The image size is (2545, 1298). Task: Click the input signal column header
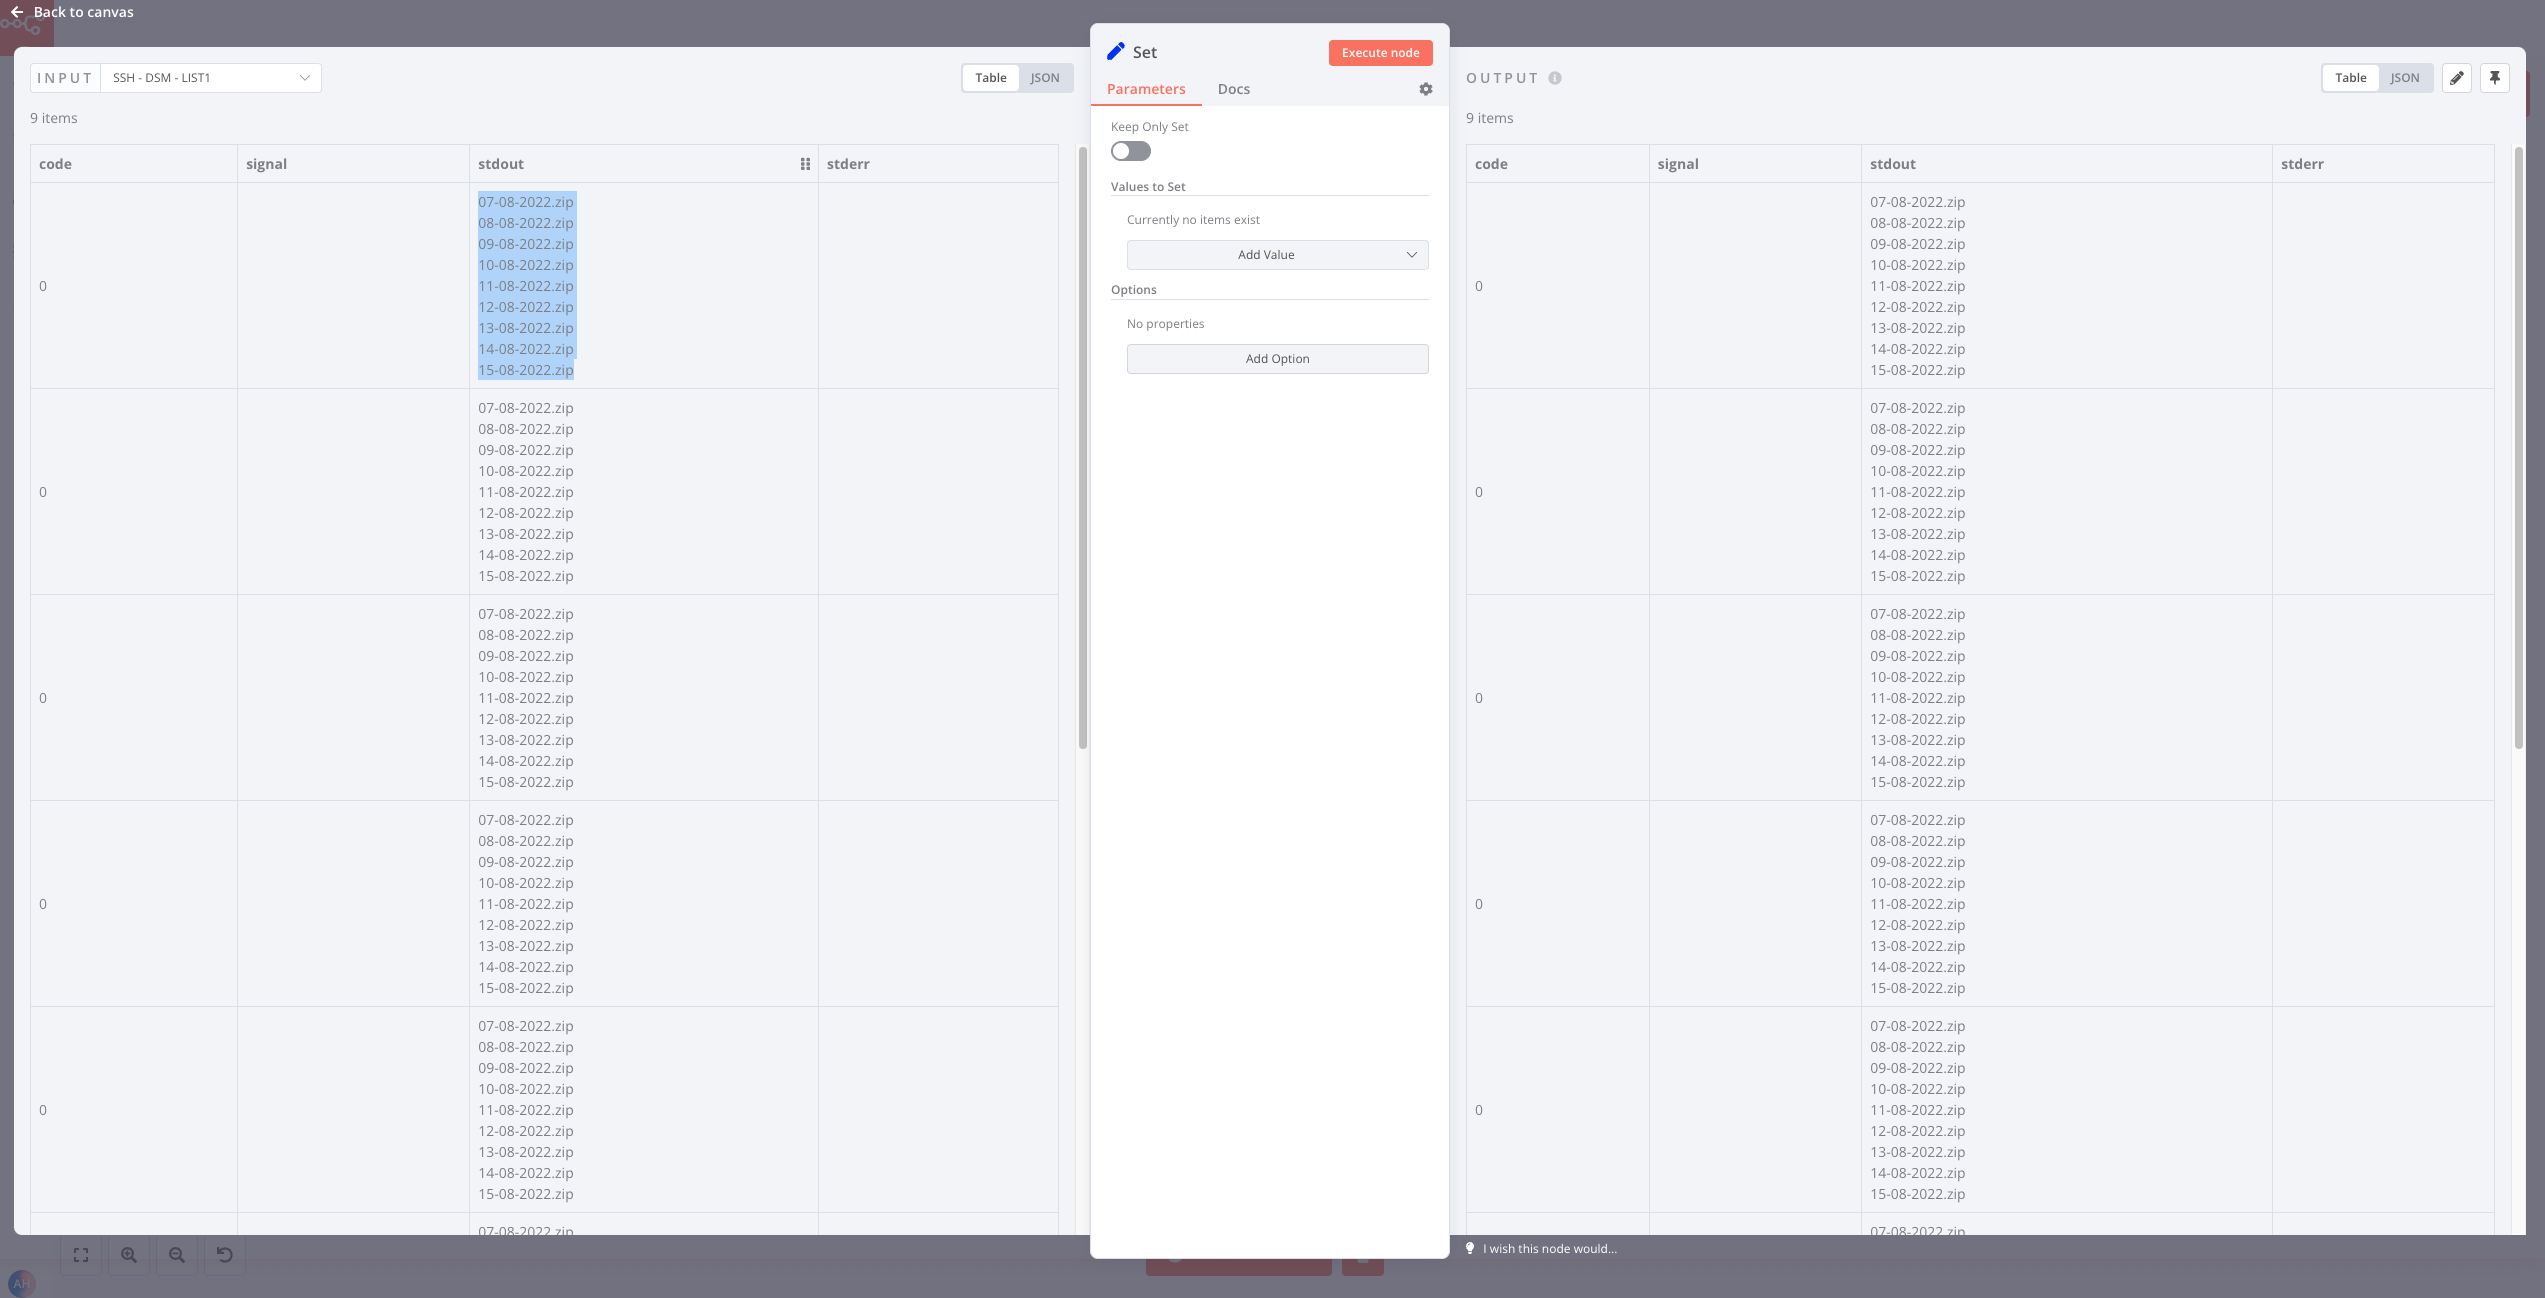tap(353, 164)
